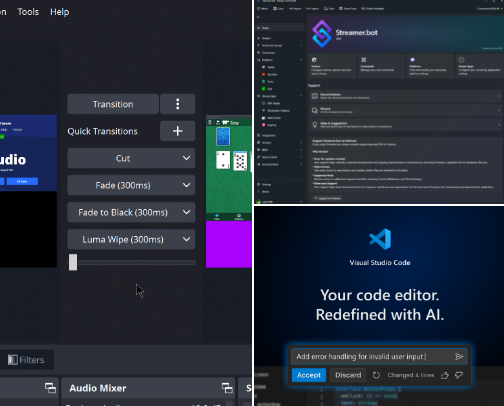Expand the Luma Wipe (300ms) dropdown arrow
This screenshot has height=406, width=504.
186,239
